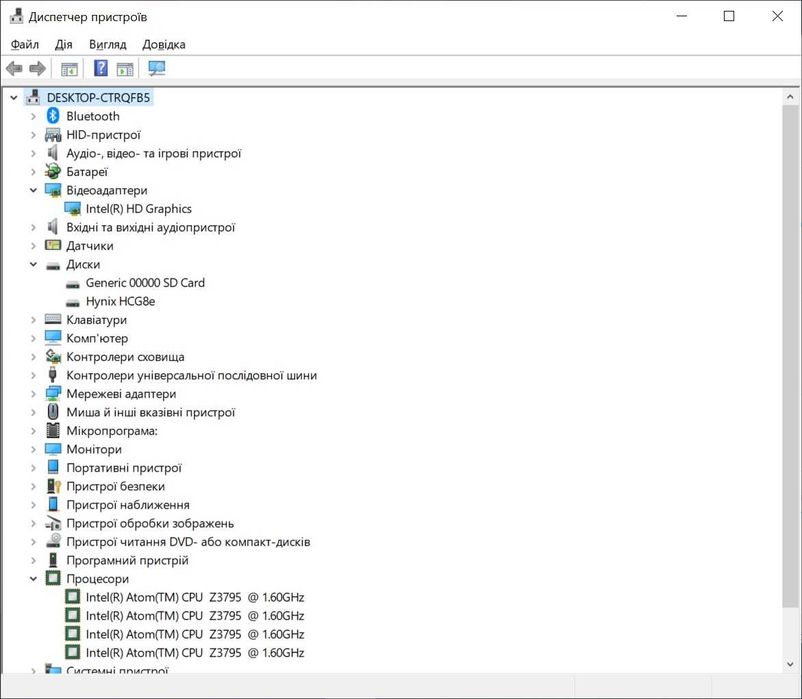This screenshot has height=699, width=802.
Task: Click the scan for hardware changes monitor icon
Action: click(x=157, y=68)
